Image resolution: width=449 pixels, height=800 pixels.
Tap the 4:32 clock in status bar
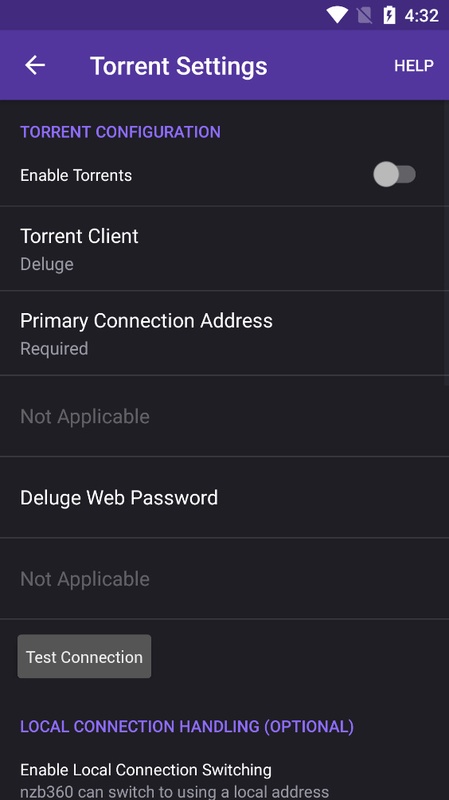click(421, 15)
